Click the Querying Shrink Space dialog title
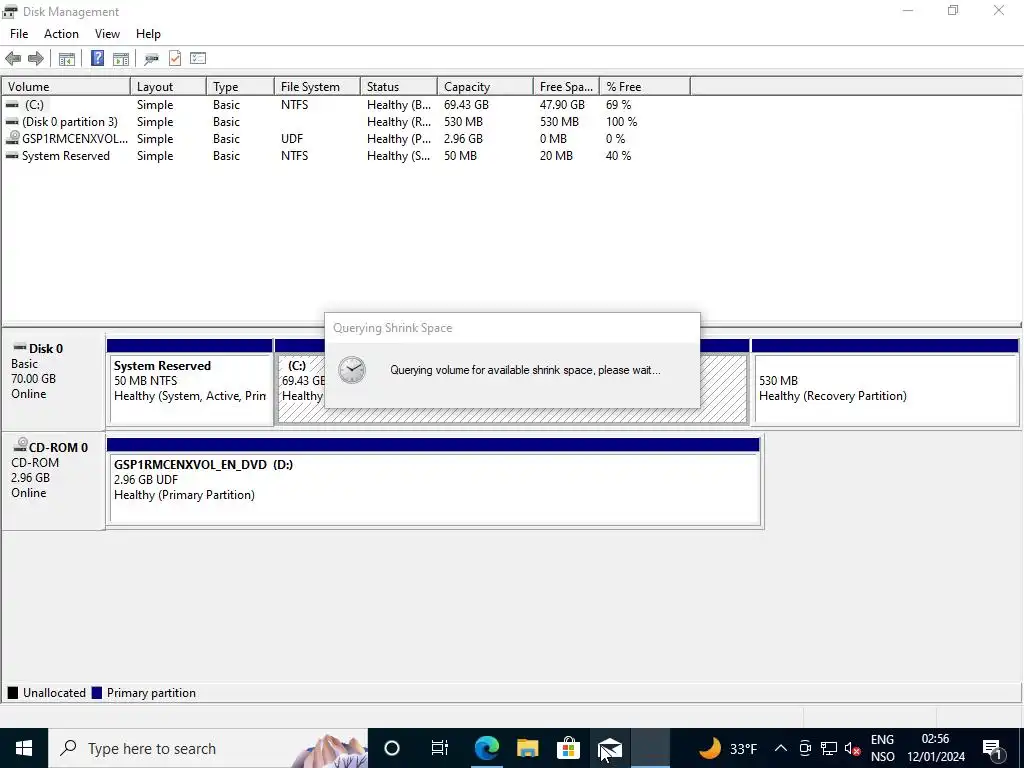This screenshot has width=1024, height=768. [x=392, y=328]
